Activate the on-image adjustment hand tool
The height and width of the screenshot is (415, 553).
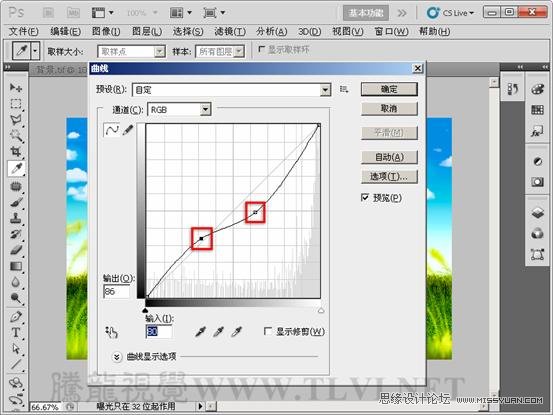coord(111,332)
